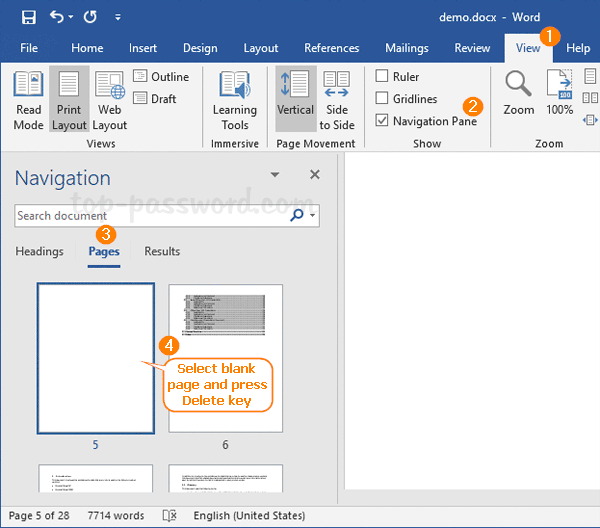Enable the Ruler checkbox
Screen dimensions: 600x528
382,77
